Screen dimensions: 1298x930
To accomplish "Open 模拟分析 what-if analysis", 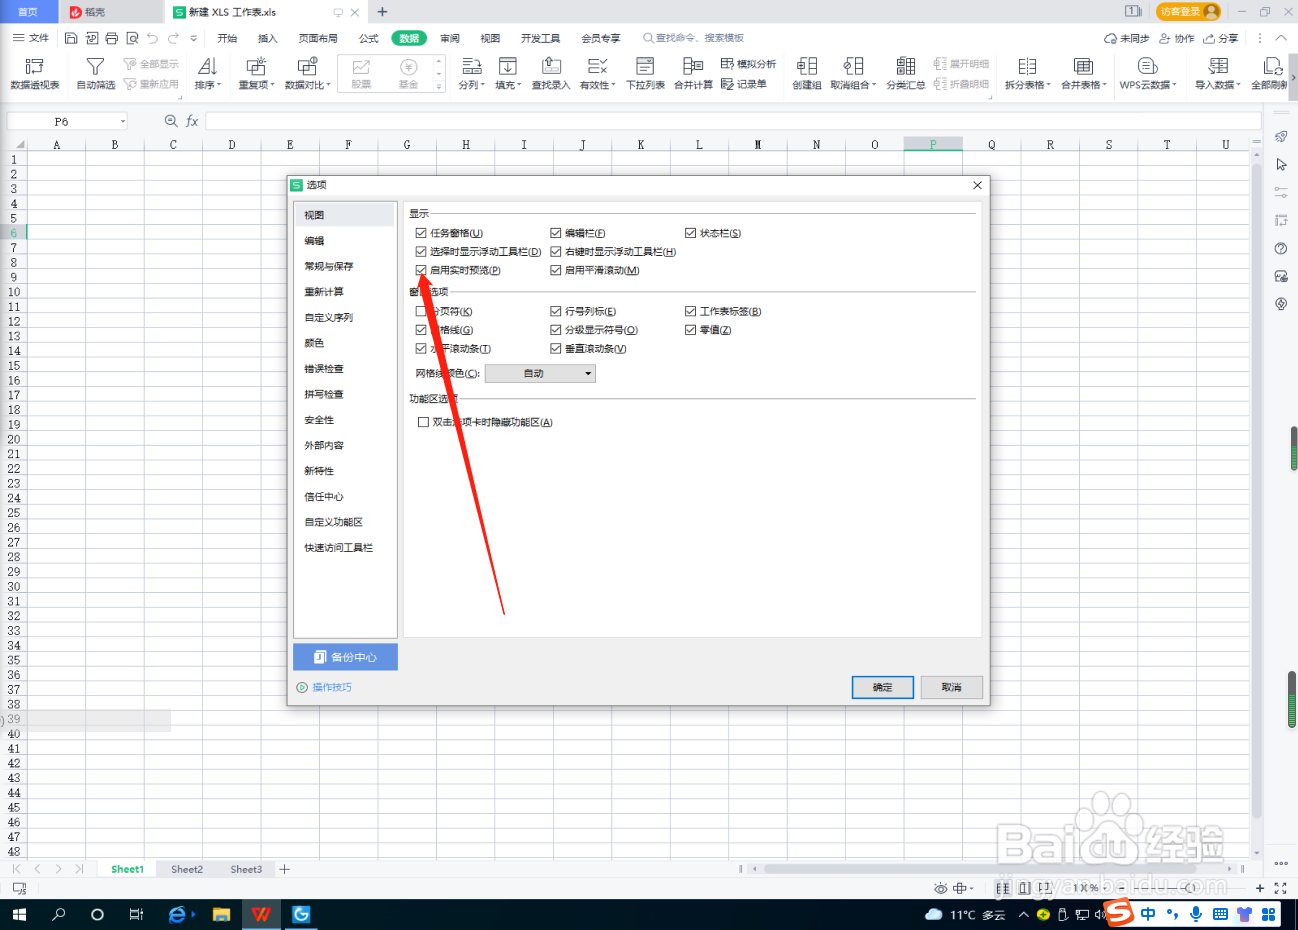I will pos(748,64).
